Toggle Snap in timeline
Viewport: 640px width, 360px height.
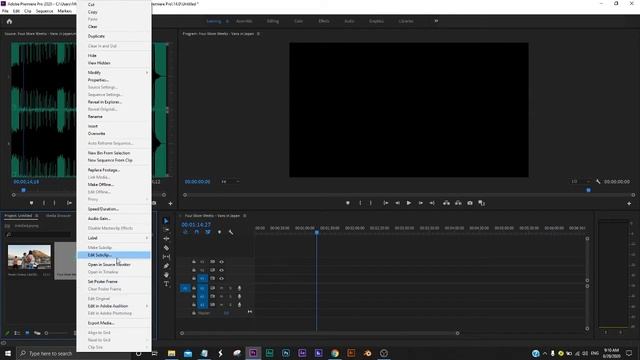(x=197, y=232)
